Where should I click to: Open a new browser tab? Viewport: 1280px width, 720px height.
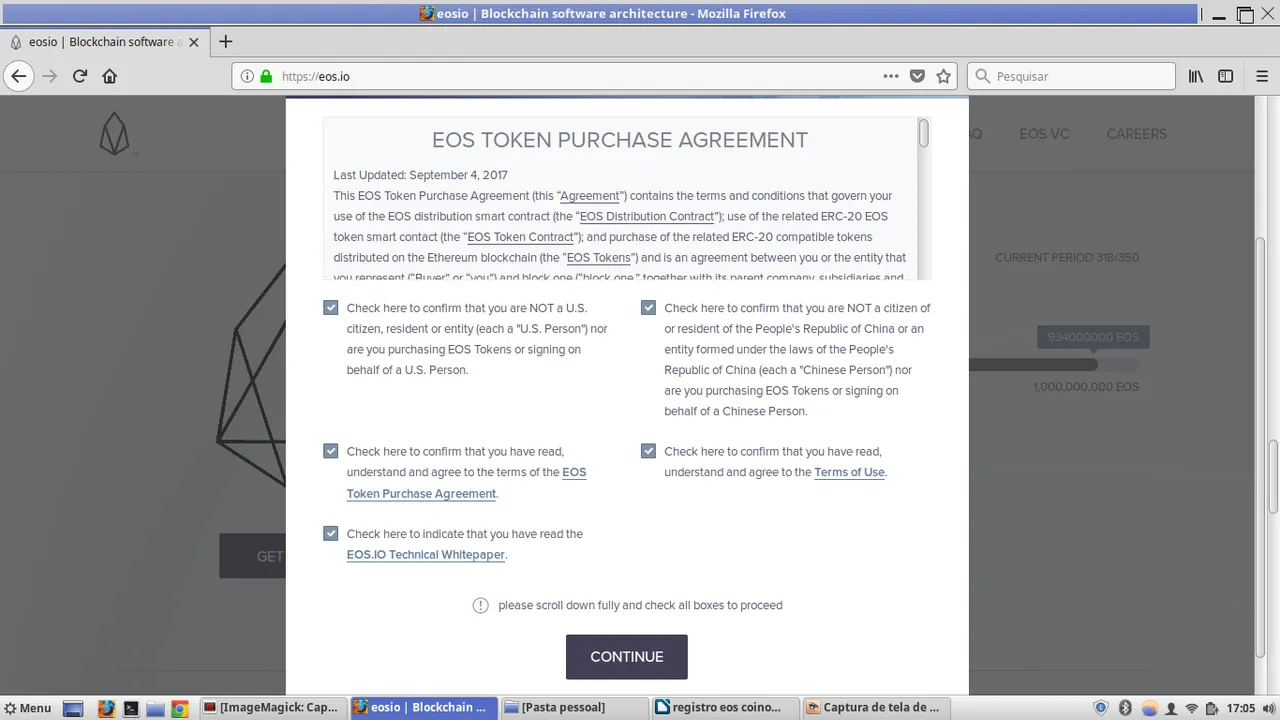[x=226, y=42]
